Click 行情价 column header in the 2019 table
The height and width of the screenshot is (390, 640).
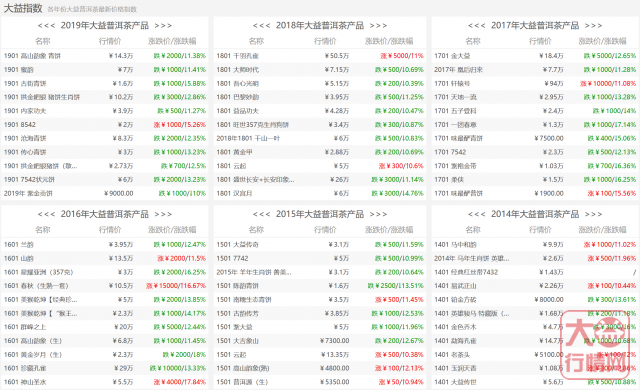(110, 41)
